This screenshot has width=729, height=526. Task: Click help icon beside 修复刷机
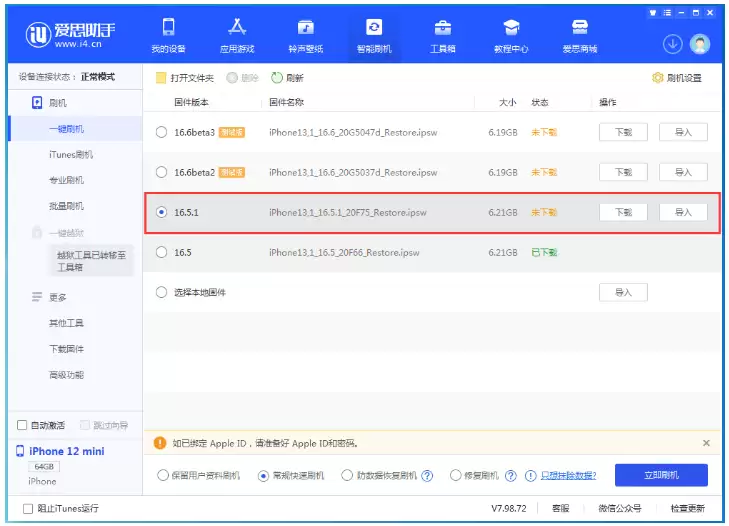point(510,476)
